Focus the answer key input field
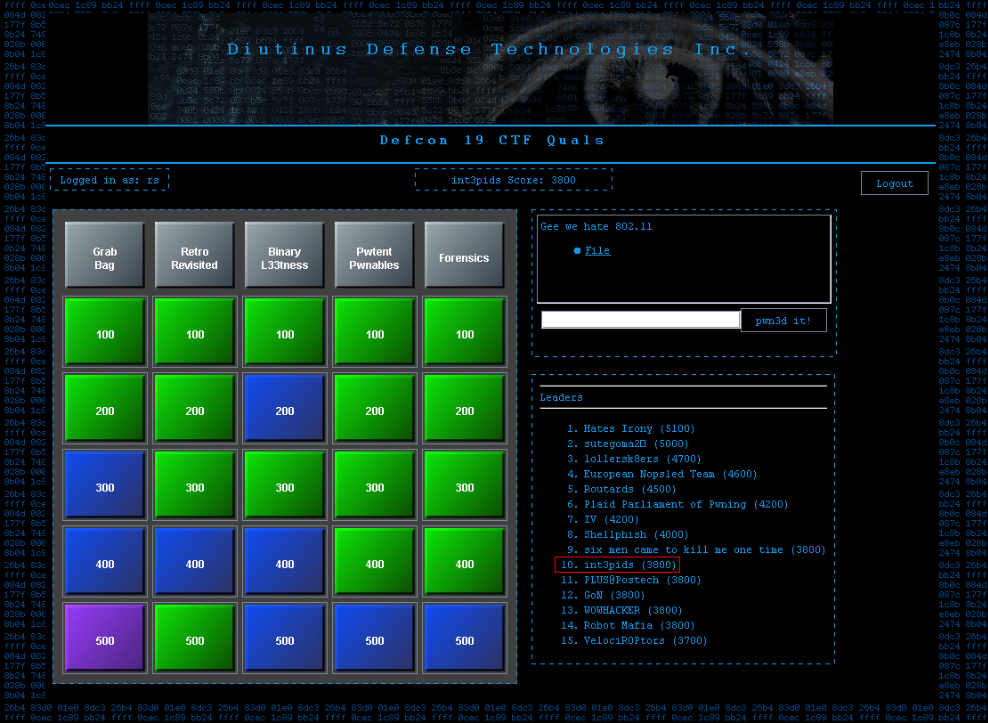 [640, 320]
